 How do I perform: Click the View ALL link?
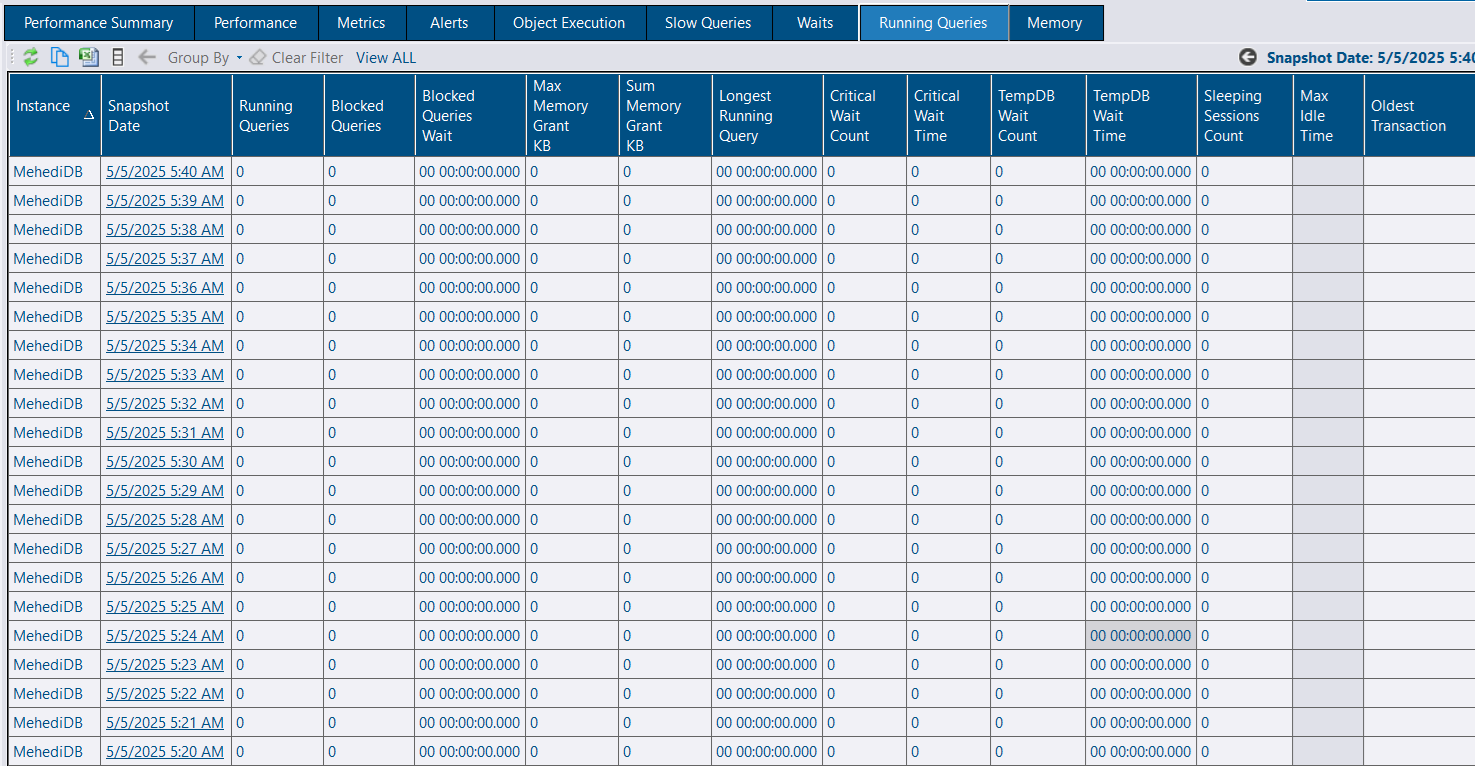point(386,58)
